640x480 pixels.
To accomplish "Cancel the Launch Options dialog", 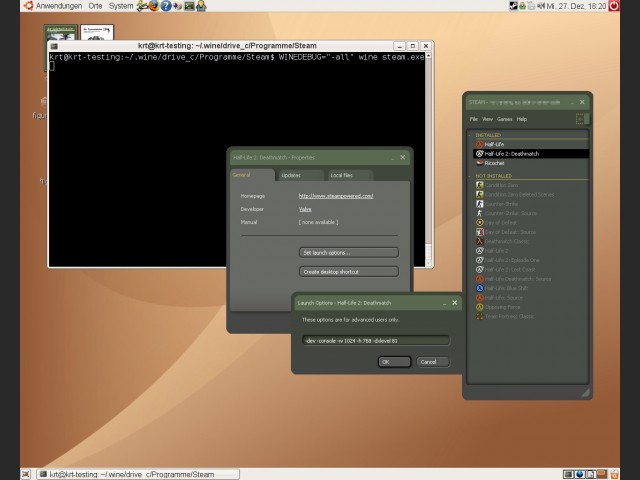I will (x=433, y=362).
